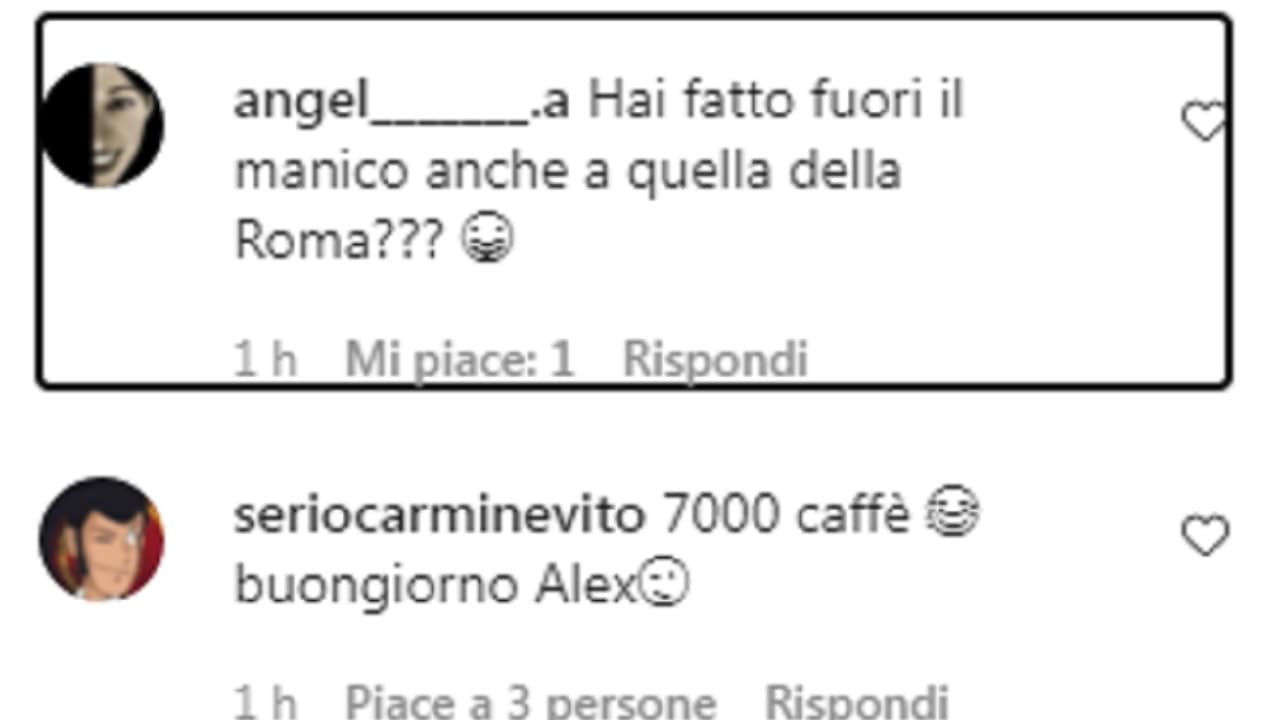Image resolution: width=1280 pixels, height=720 pixels.
Task: Click the '1 h' timestamp under angel's comment
Action: (x=265, y=360)
